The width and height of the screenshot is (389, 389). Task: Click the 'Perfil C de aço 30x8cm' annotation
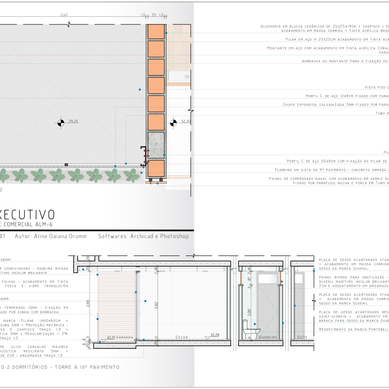(338, 161)
